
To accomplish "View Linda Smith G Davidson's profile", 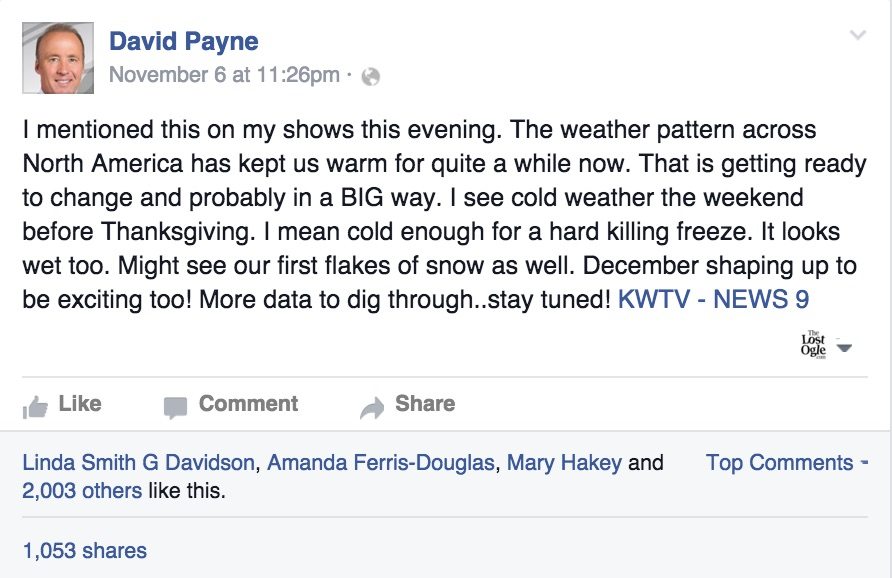I will [140, 463].
